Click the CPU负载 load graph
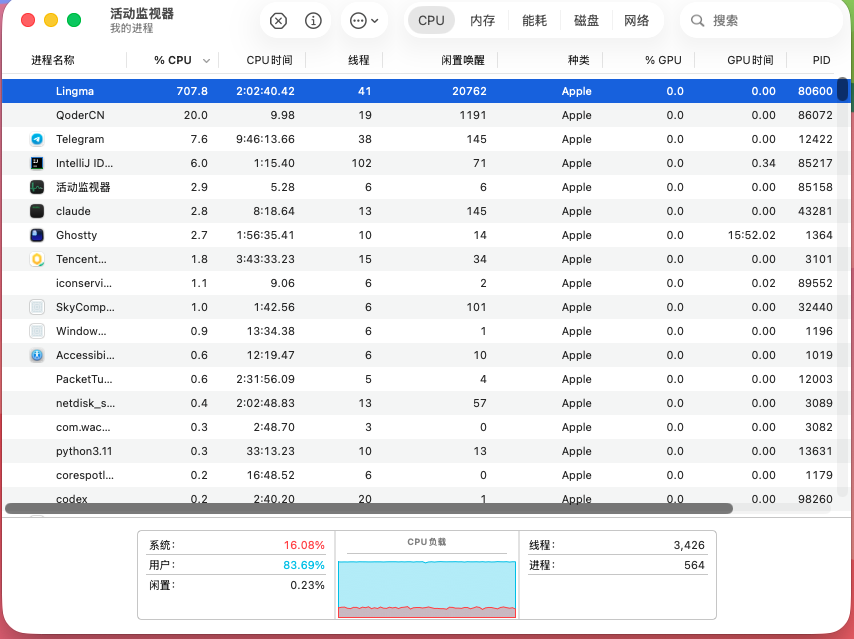 [427, 589]
